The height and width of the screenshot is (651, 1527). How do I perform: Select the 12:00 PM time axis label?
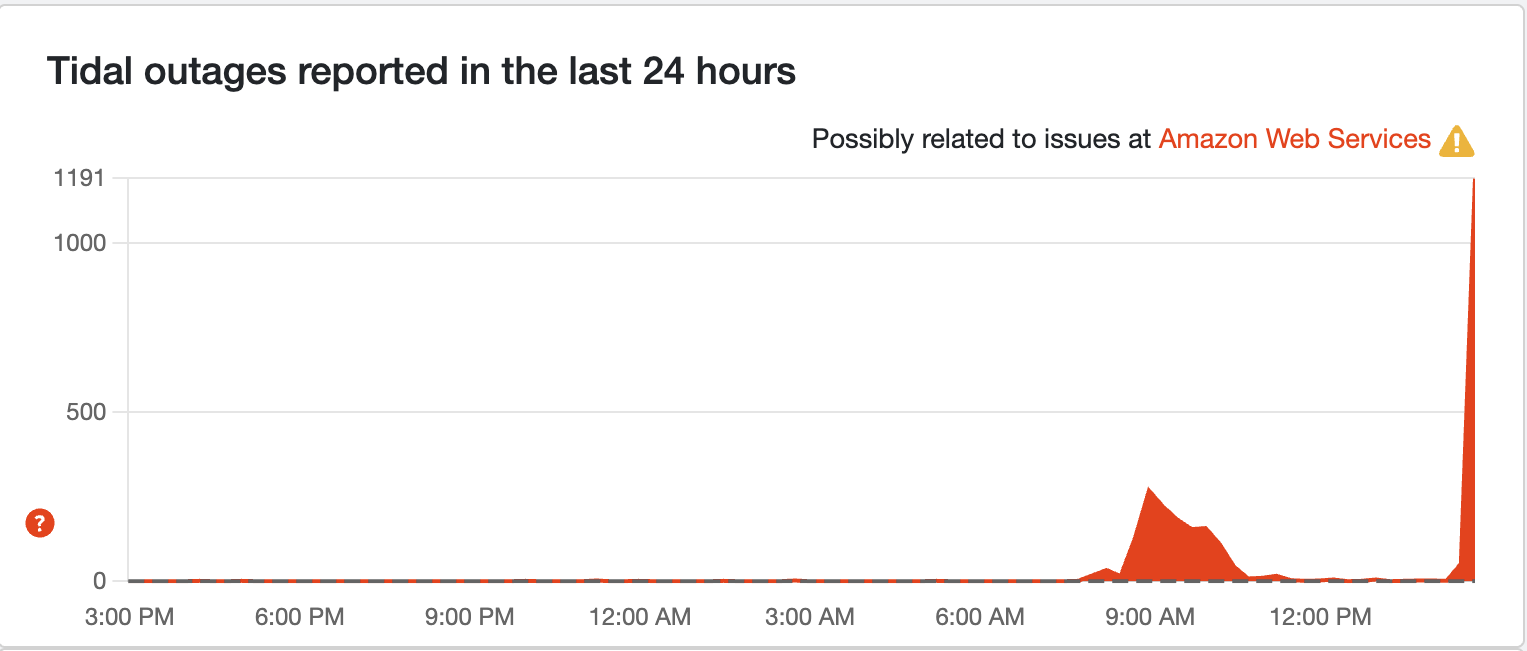point(1321,617)
